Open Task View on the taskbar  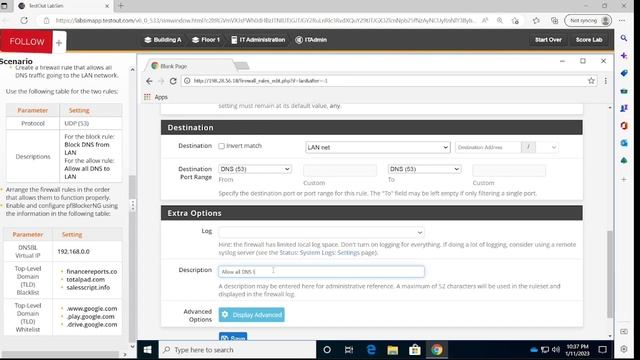[349, 350]
